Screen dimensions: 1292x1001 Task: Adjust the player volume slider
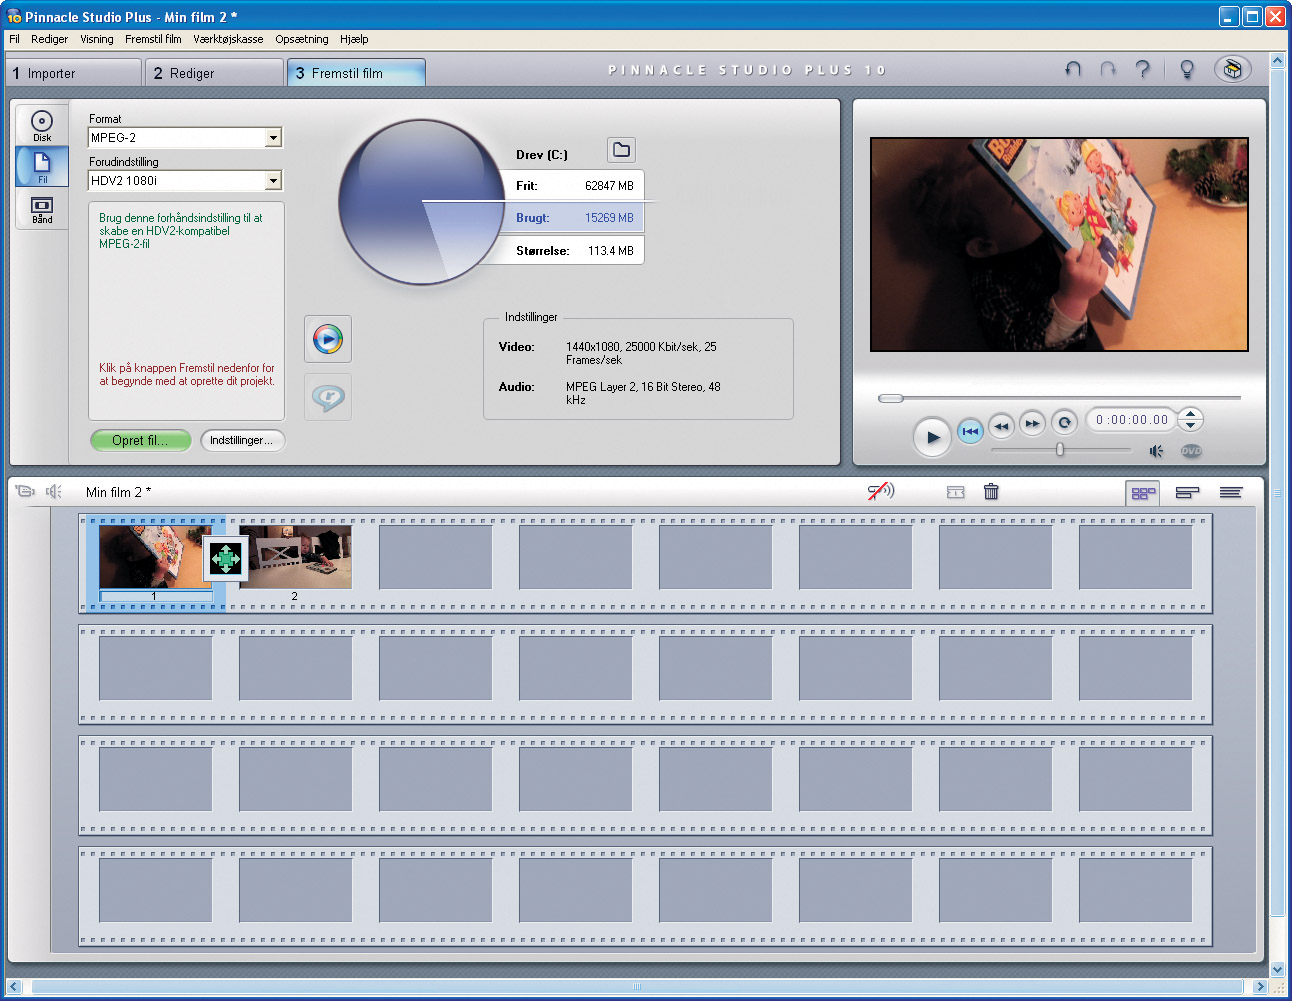pos(1060,450)
